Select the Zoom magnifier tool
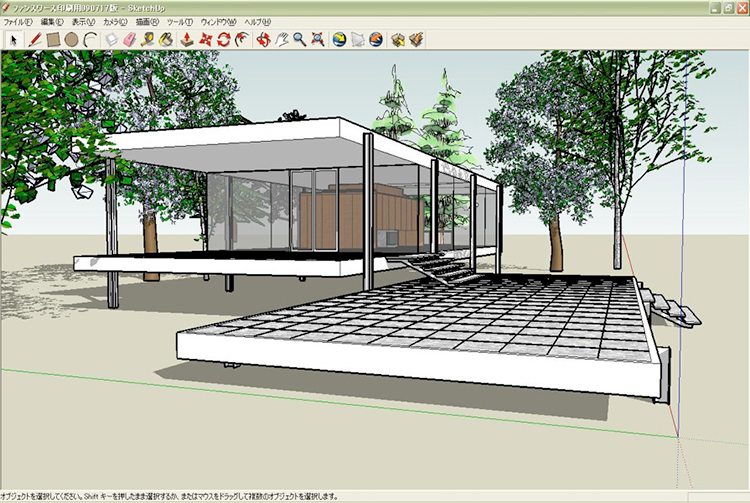Viewport: 750px width, 503px height. tap(299, 40)
